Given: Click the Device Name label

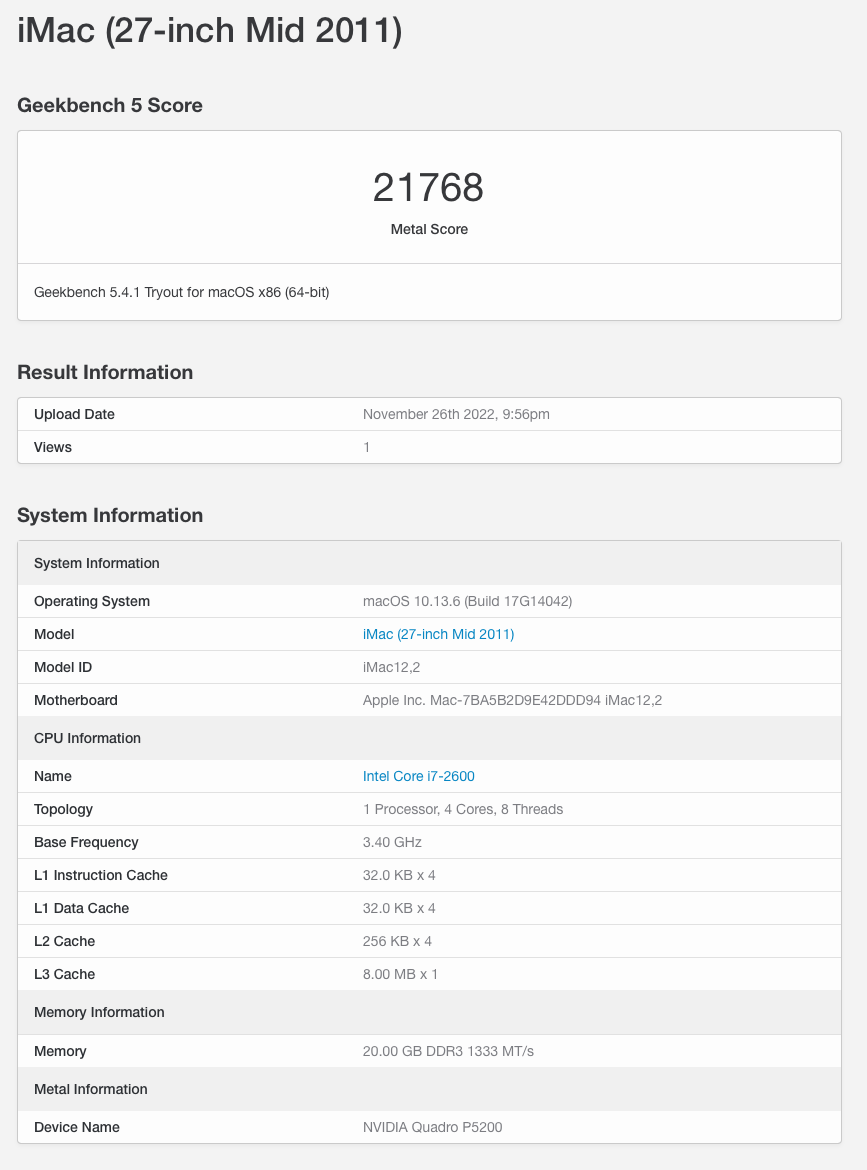Looking at the screenshot, I should pyautogui.click(x=77, y=1127).
